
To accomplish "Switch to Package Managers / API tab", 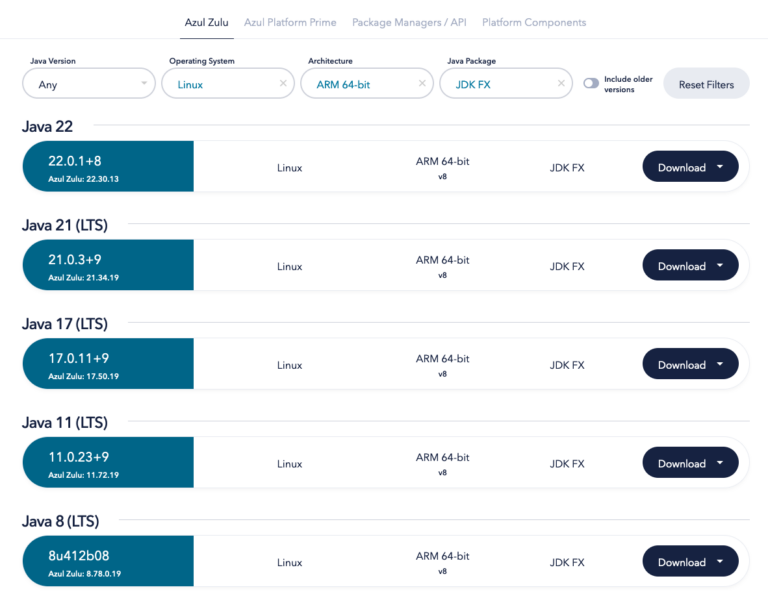I will point(409,22).
